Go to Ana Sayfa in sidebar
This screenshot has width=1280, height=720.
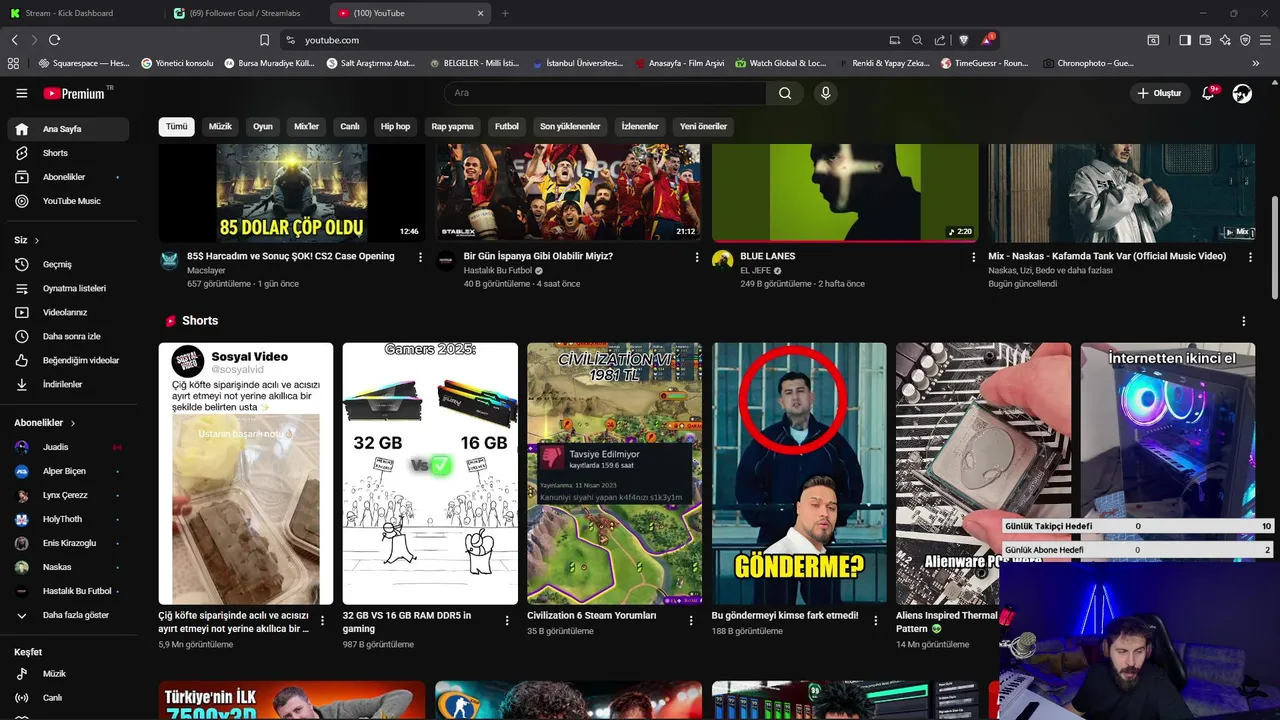pyautogui.click(x=68, y=129)
